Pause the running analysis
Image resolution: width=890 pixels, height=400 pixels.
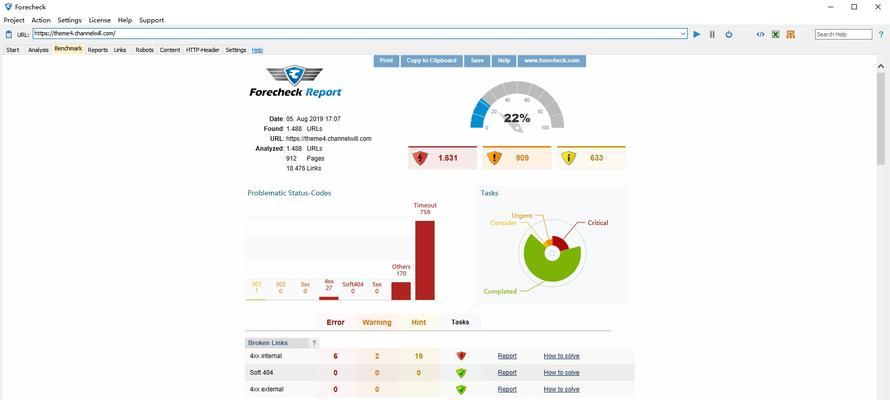tap(712, 34)
